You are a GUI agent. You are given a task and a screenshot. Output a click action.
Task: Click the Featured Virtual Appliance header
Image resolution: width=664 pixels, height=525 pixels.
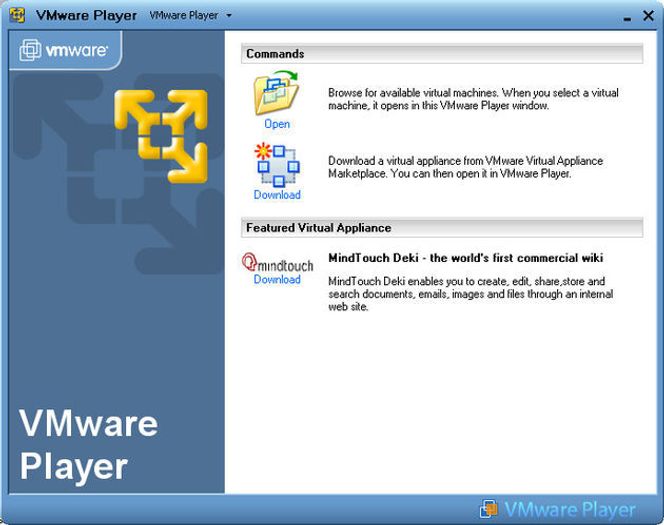coord(442,228)
